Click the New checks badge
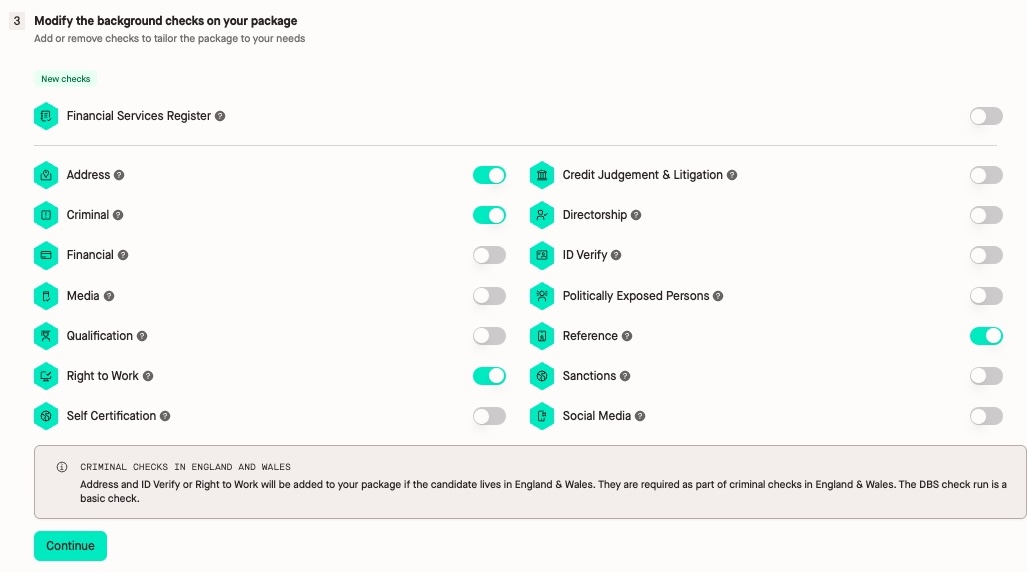Image resolution: width=1027 pixels, height=572 pixels. click(x=66, y=79)
